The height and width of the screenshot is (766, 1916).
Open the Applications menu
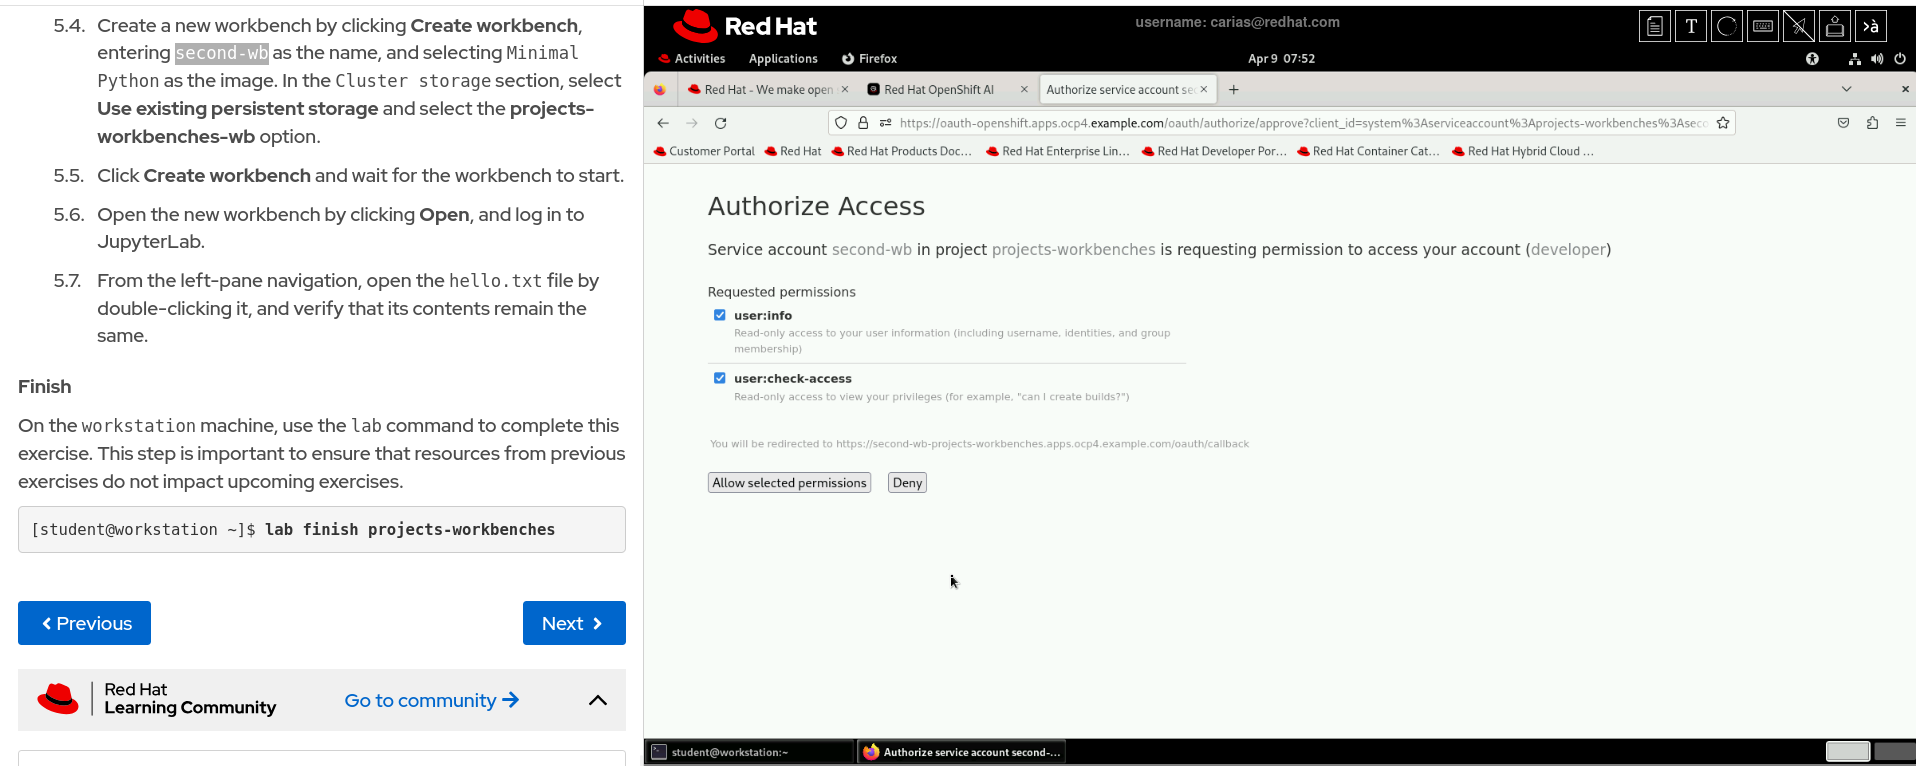[x=783, y=59]
